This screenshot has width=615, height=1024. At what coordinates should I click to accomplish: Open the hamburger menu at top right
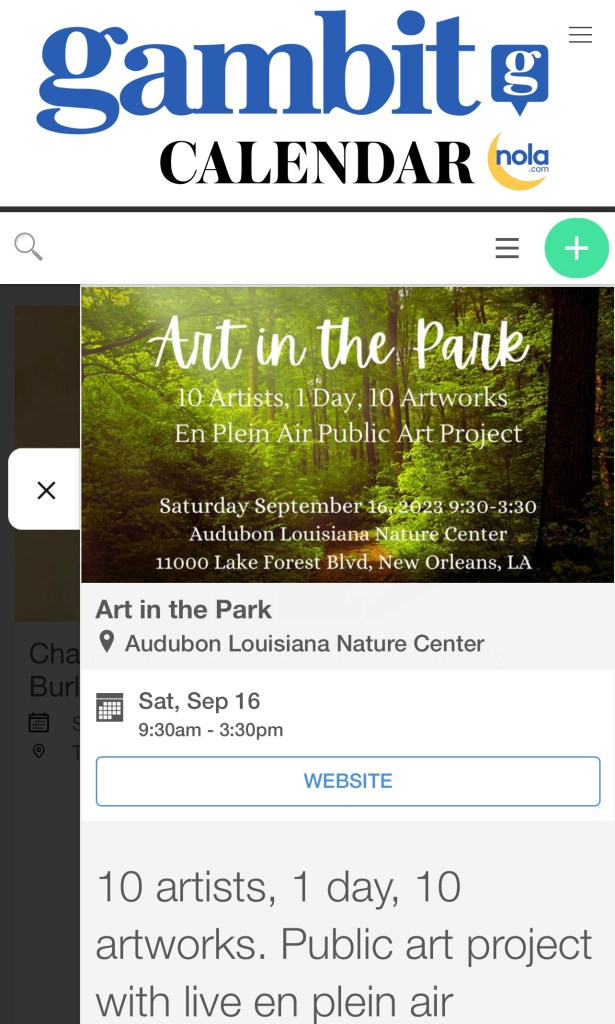[x=580, y=35]
